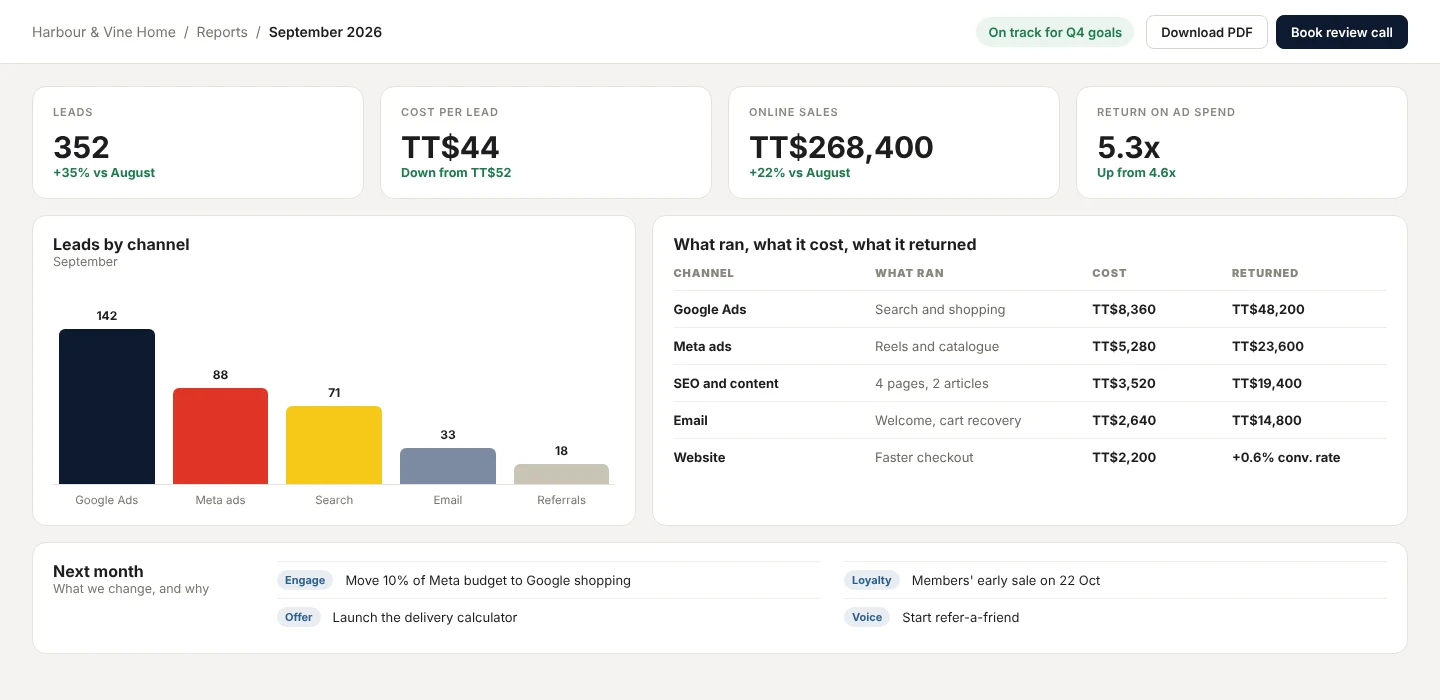Click the Offer tag
The width and height of the screenshot is (1440, 700).
(299, 617)
